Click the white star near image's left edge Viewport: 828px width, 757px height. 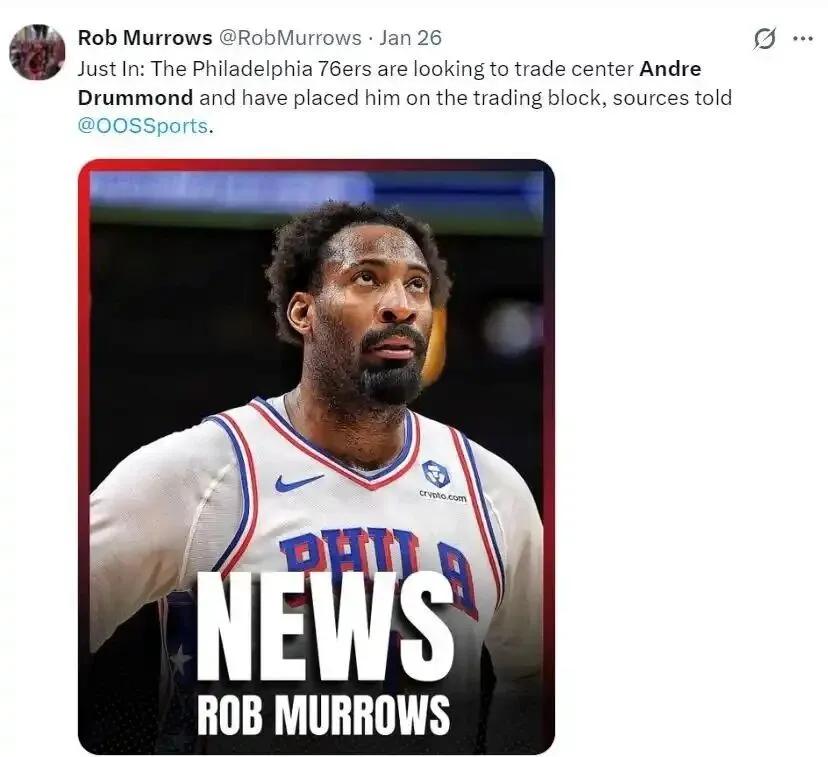tap(180, 660)
